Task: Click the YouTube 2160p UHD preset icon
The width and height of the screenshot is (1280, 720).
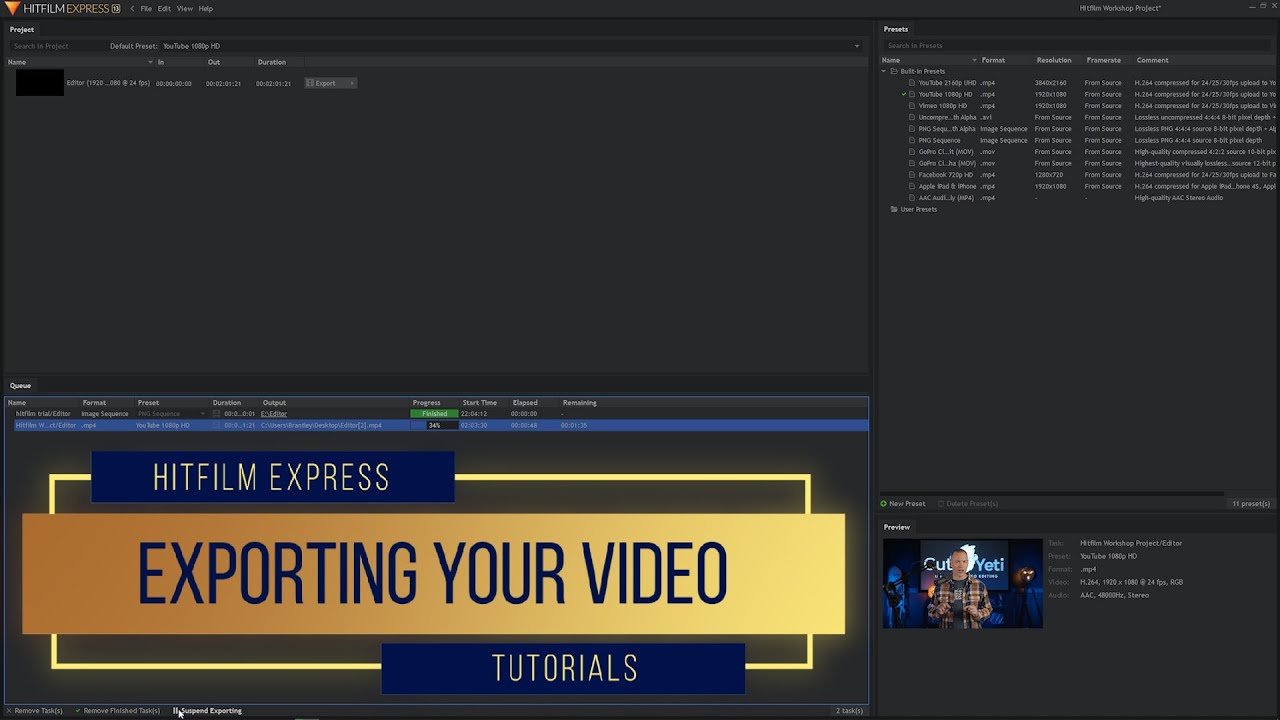Action: 912,83
